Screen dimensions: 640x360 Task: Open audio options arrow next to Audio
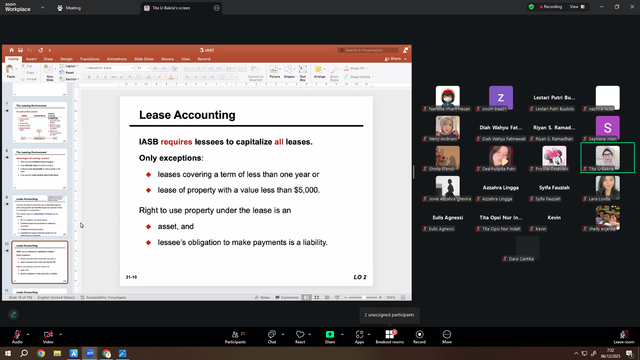click(x=28, y=334)
